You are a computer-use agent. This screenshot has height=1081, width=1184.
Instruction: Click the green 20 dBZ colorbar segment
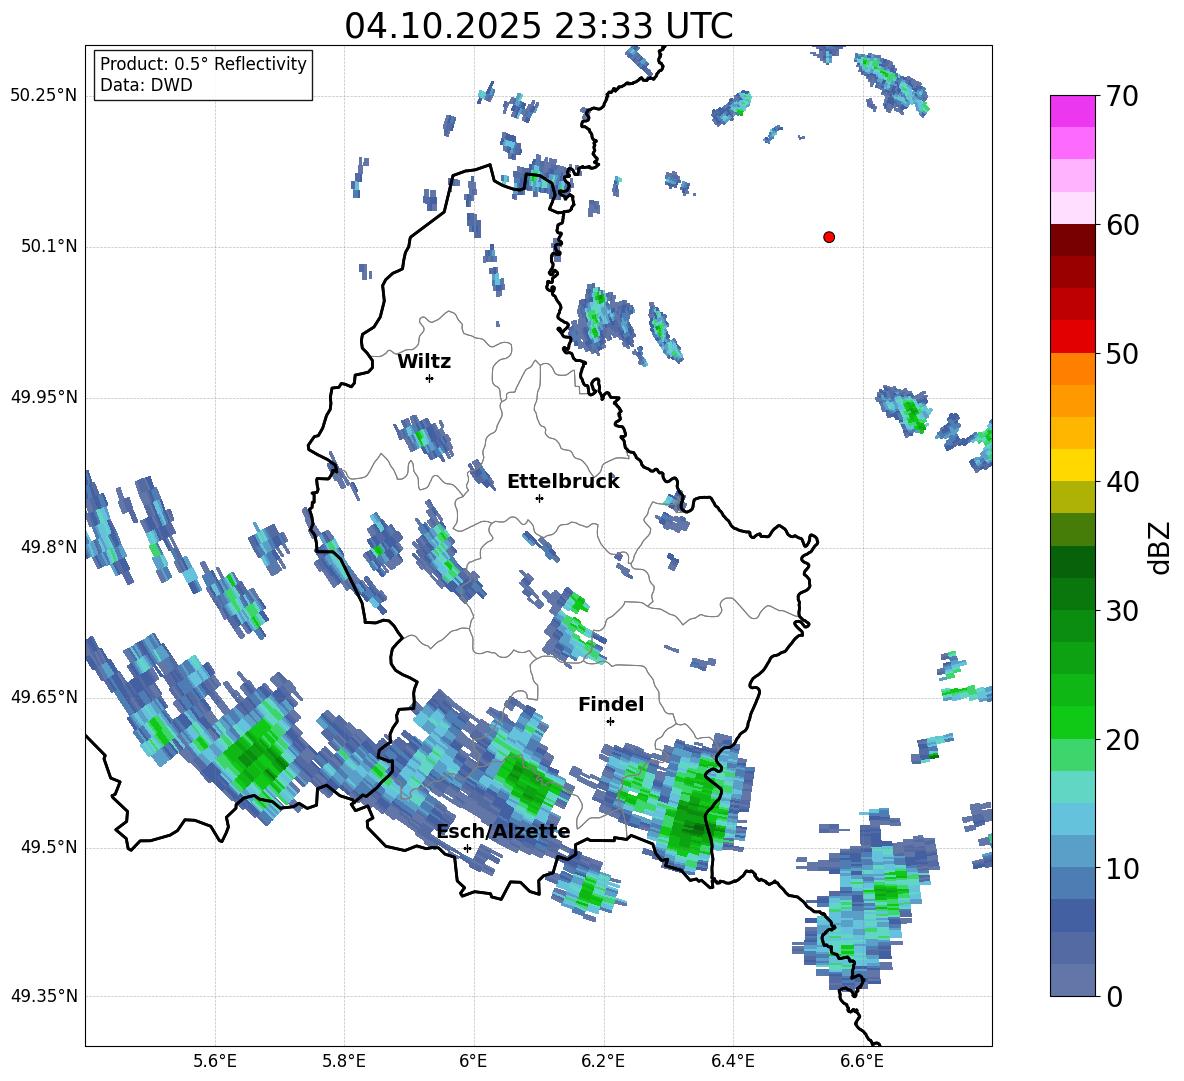1073,722
